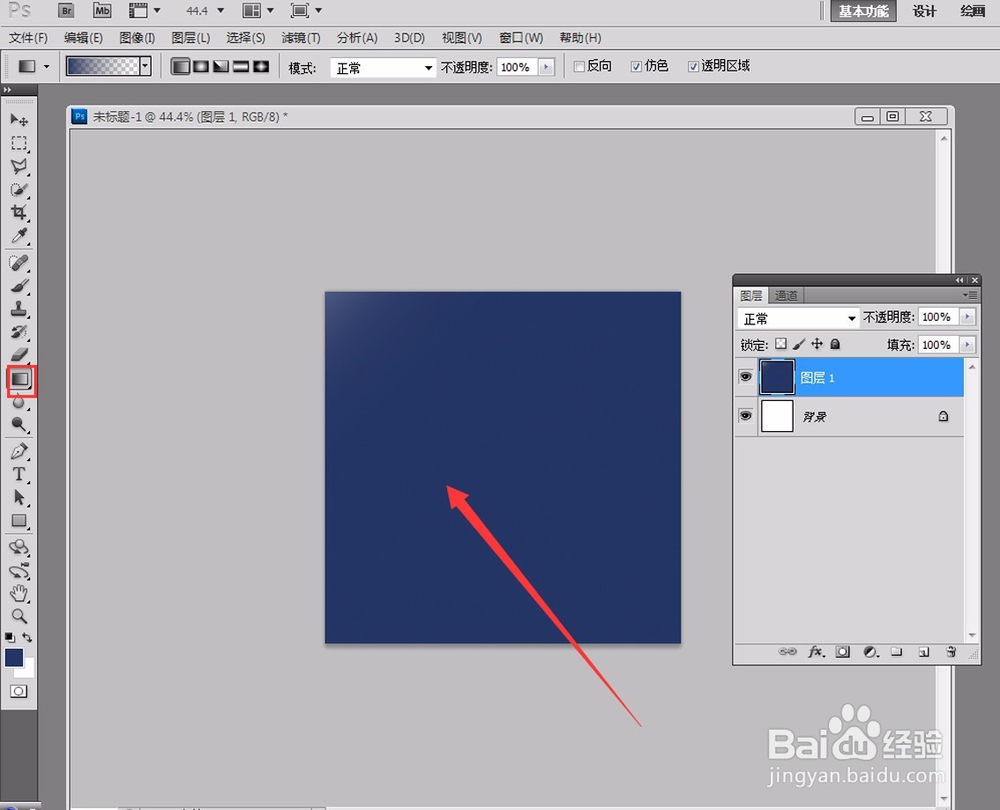Swap foreground and background colors
The height and width of the screenshot is (810, 1000).
[x=27, y=637]
